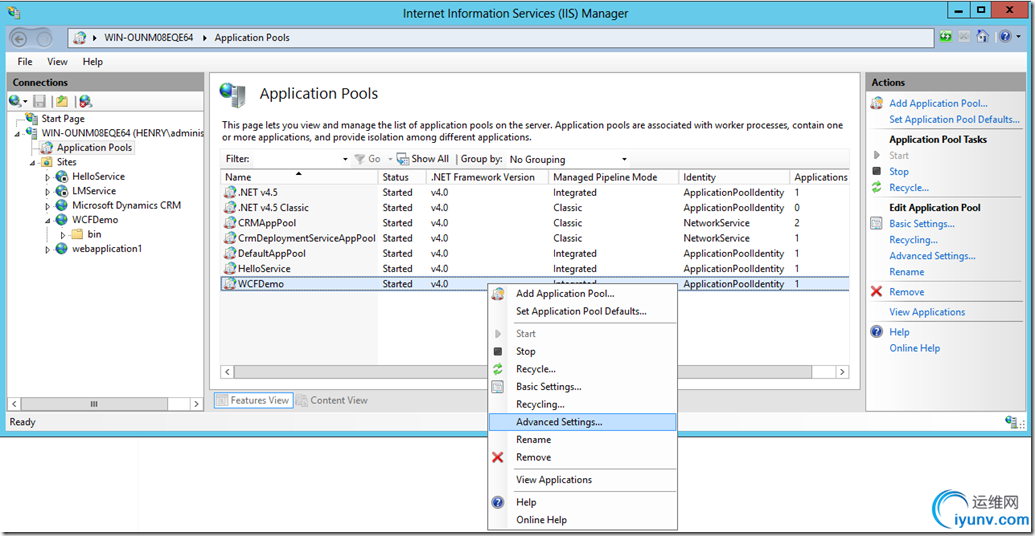Select the bin folder under WCFDemo
Image resolution: width=1035 pixels, height=536 pixels.
pos(94,234)
